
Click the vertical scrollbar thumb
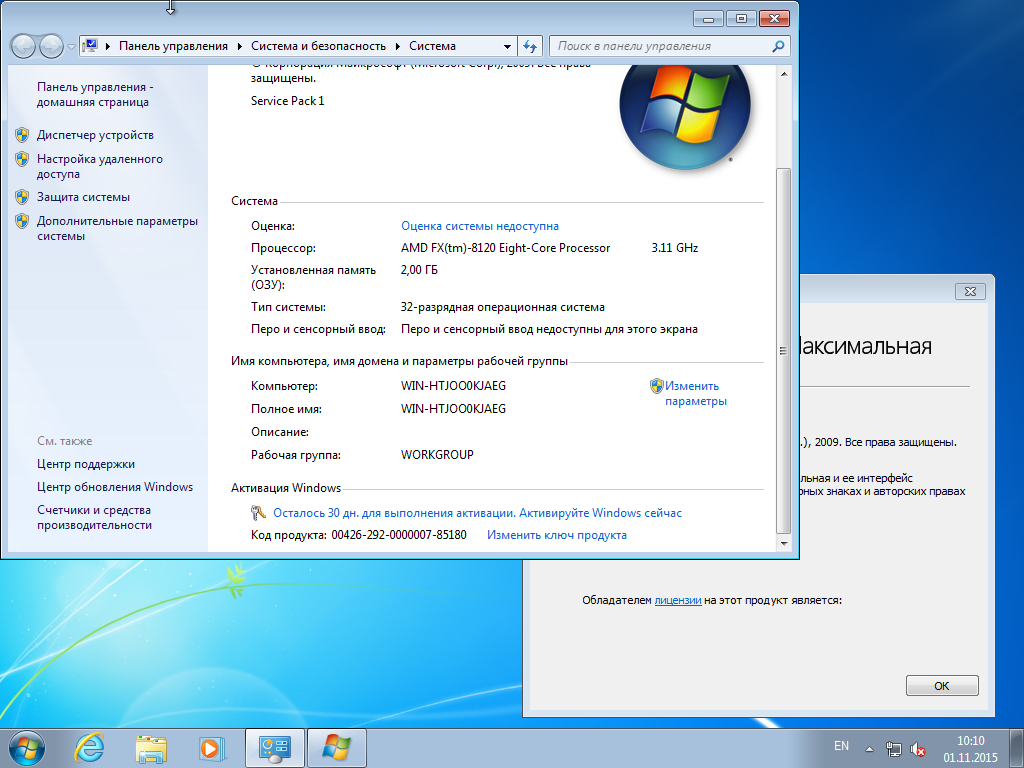[x=784, y=351]
